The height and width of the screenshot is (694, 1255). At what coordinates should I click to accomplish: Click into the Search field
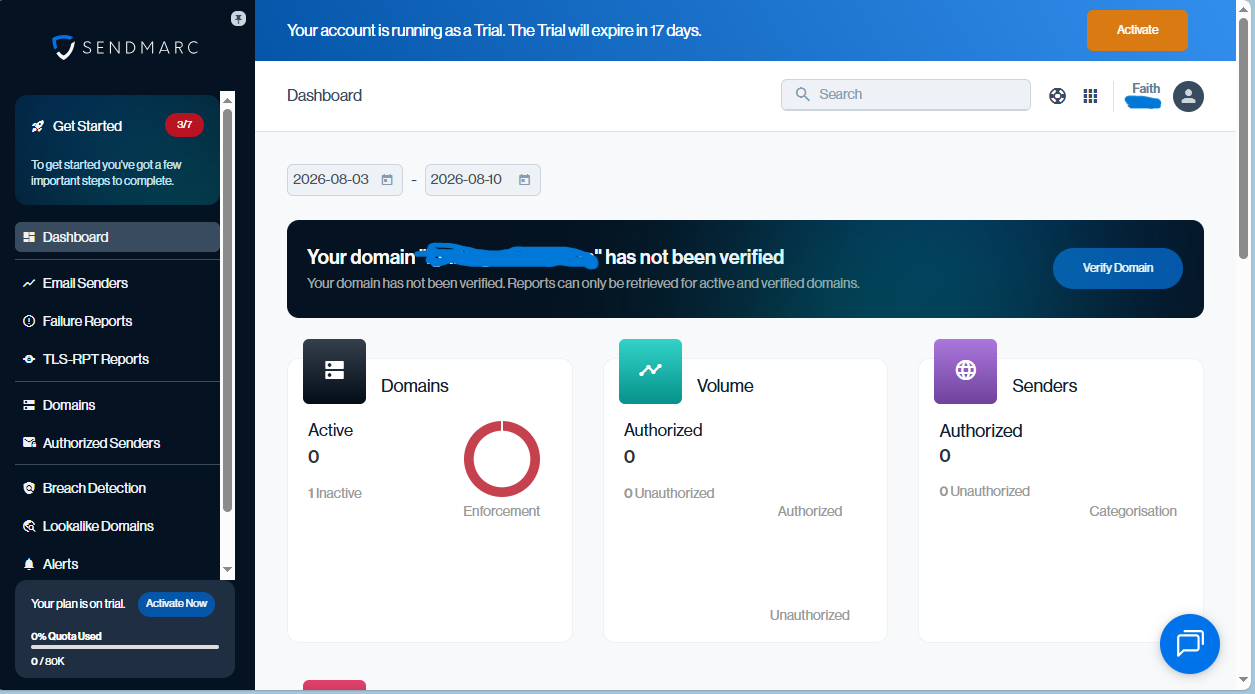[x=906, y=95]
